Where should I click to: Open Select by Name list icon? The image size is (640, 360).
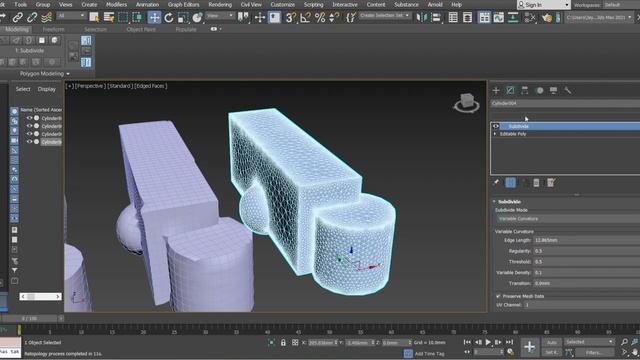[x=109, y=17]
